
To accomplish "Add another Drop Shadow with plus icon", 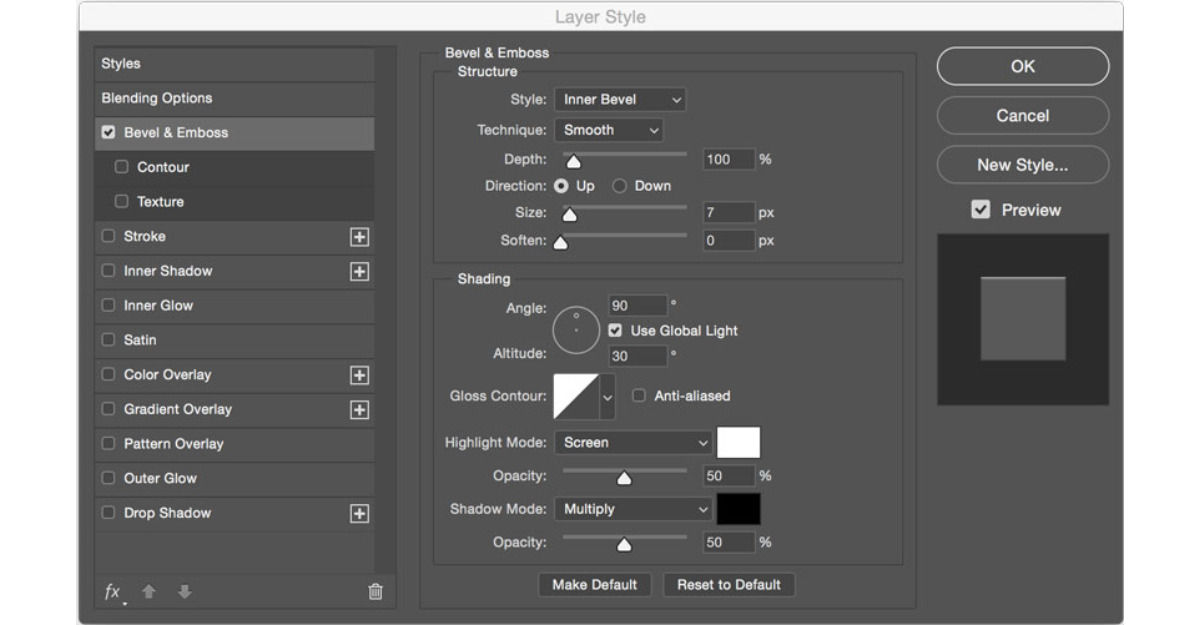I will [359, 514].
